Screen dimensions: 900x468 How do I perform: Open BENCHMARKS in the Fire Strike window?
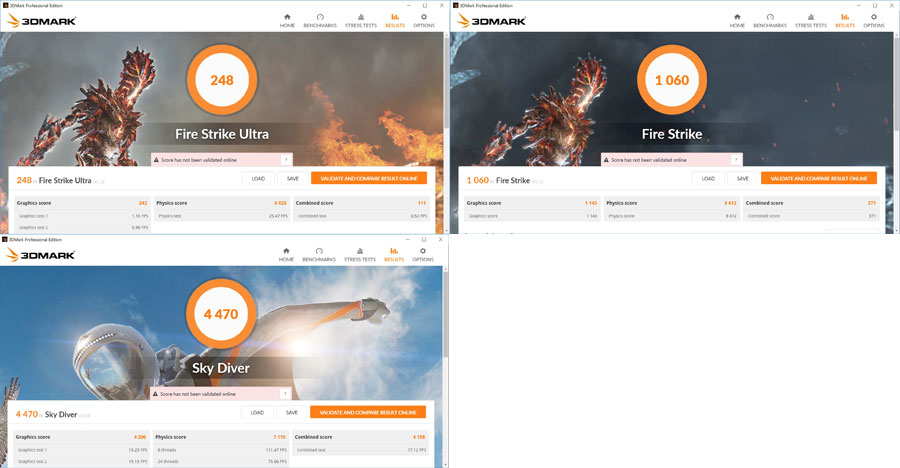pyautogui.click(x=770, y=21)
